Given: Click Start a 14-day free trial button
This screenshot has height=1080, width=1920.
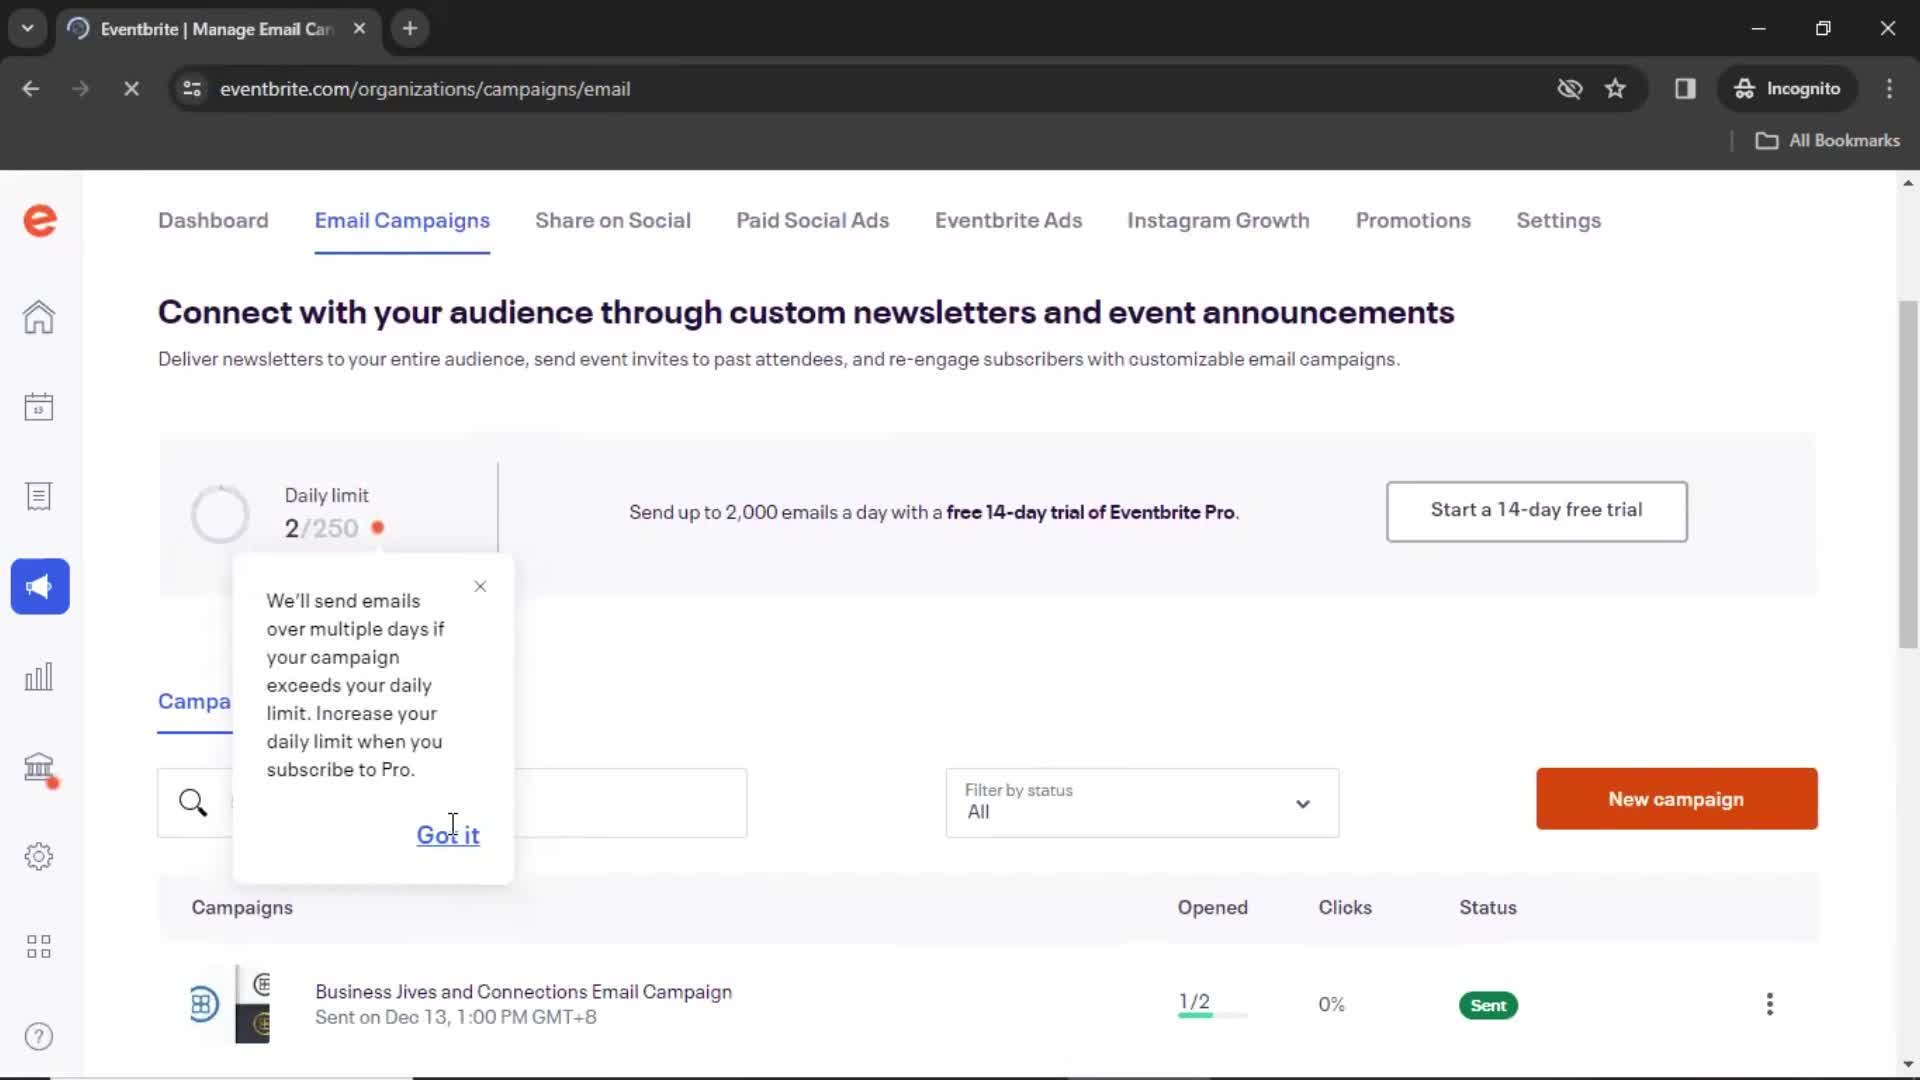Looking at the screenshot, I should tap(1536, 510).
